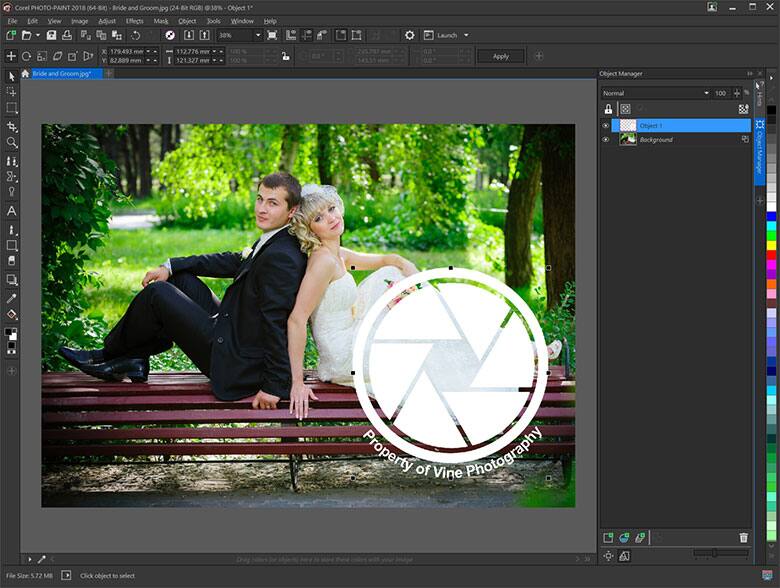Switch to Bride and Groom.jpg tab
The height and width of the screenshot is (588, 780).
pyautogui.click(x=62, y=74)
